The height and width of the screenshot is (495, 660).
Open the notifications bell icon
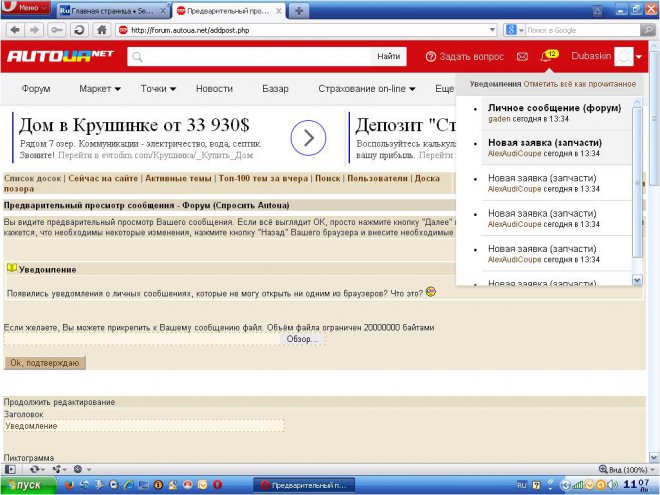pos(545,57)
